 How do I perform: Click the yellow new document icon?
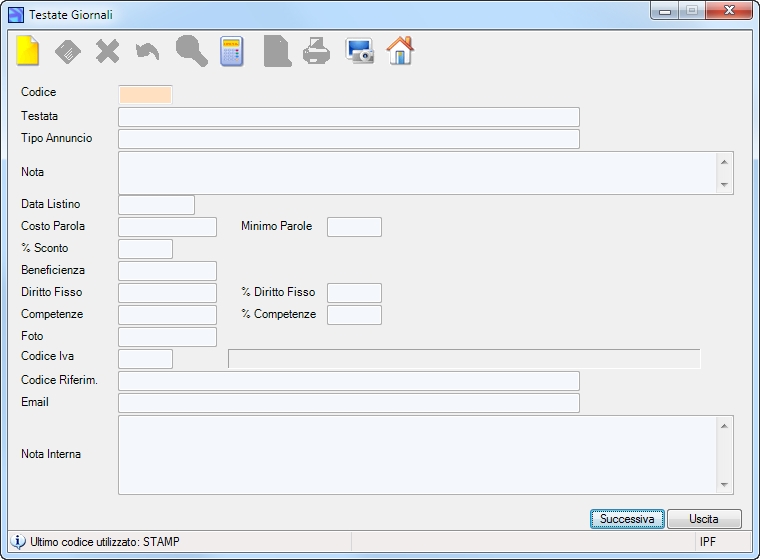pos(28,51)
